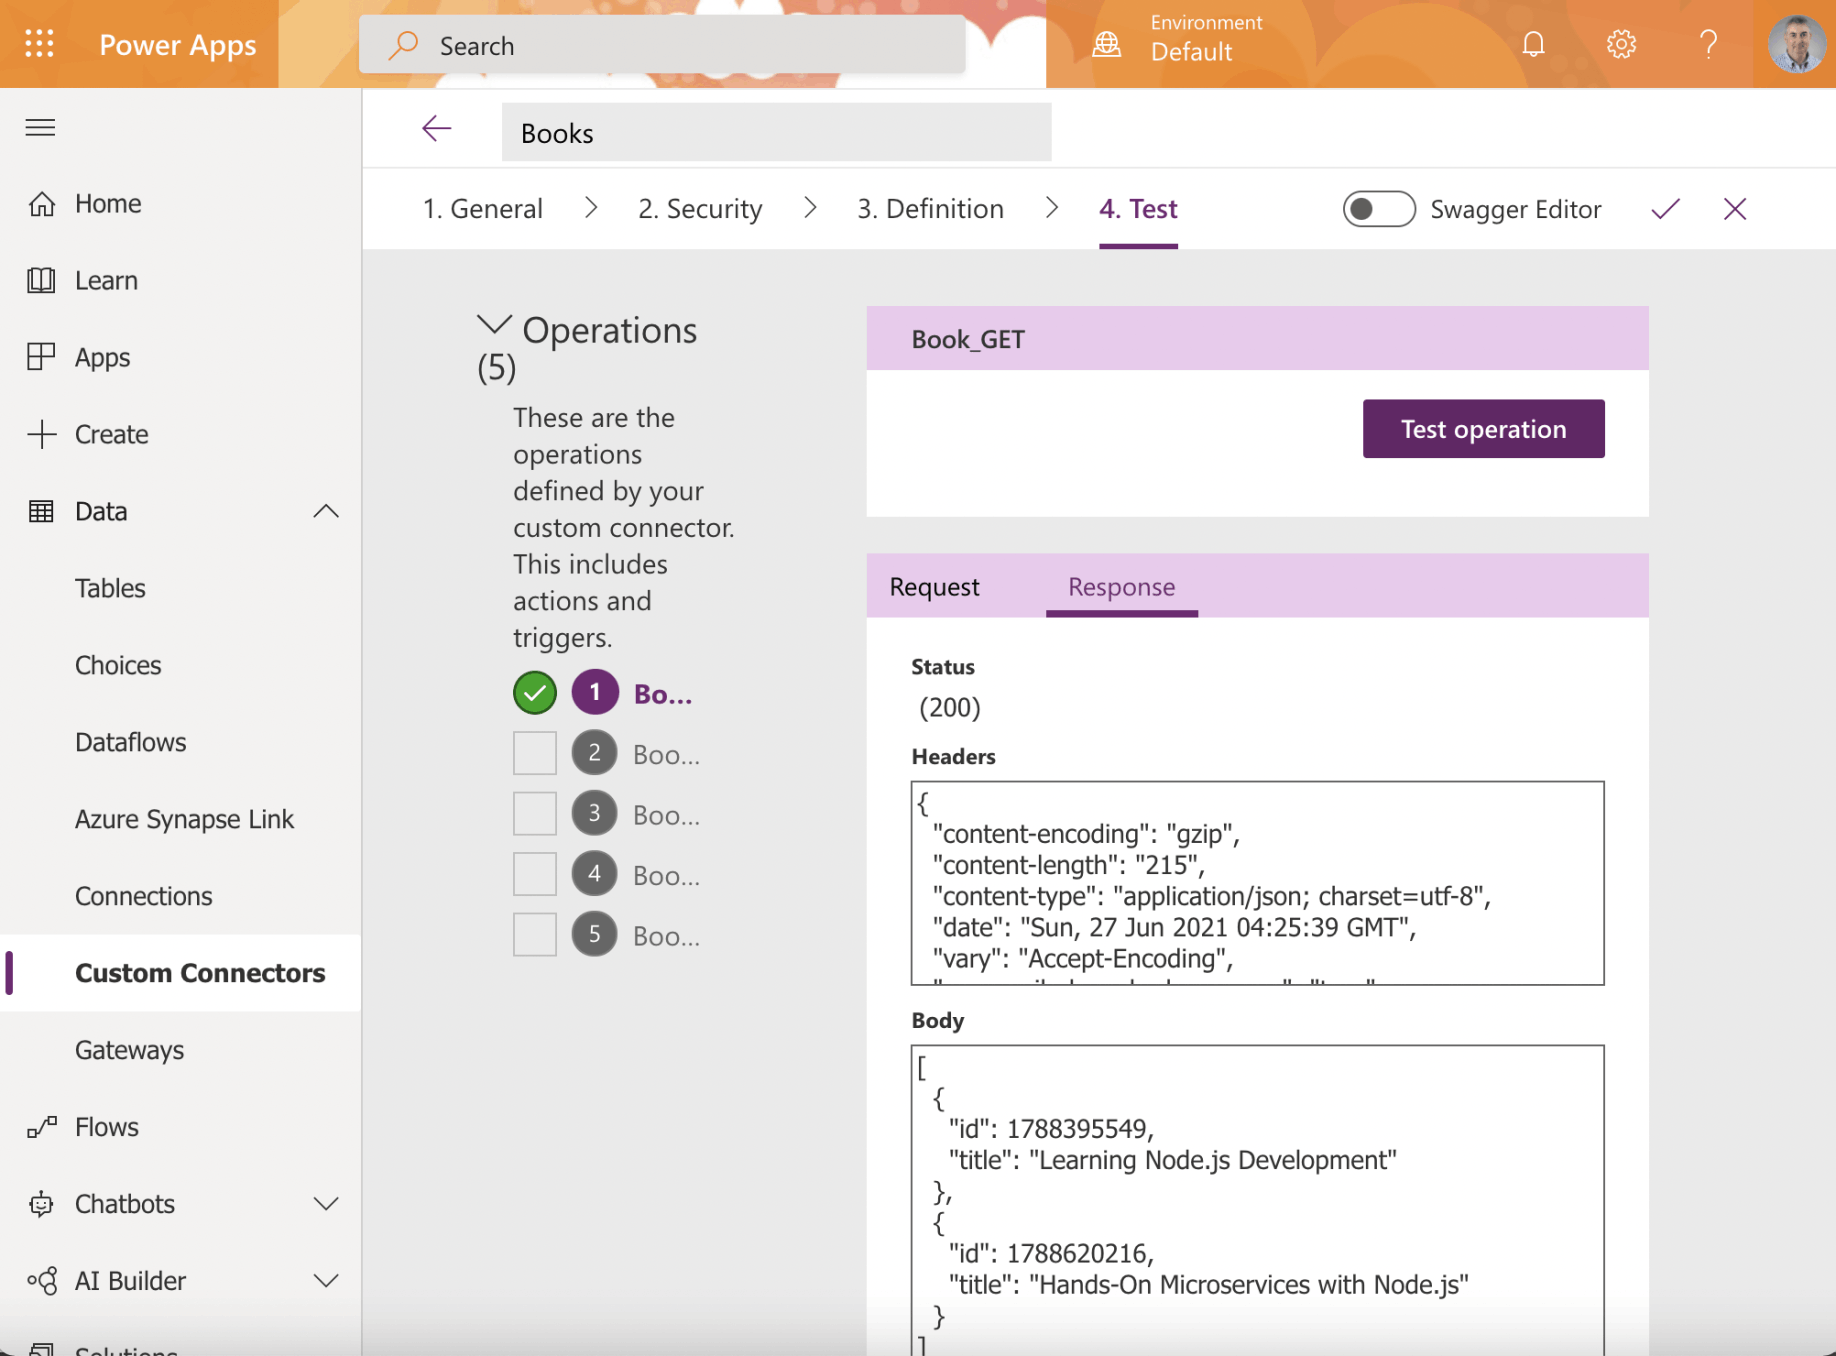Open Custom Connectors page
Screen dimensions: 1836x1356
click(x=200, y=973)
